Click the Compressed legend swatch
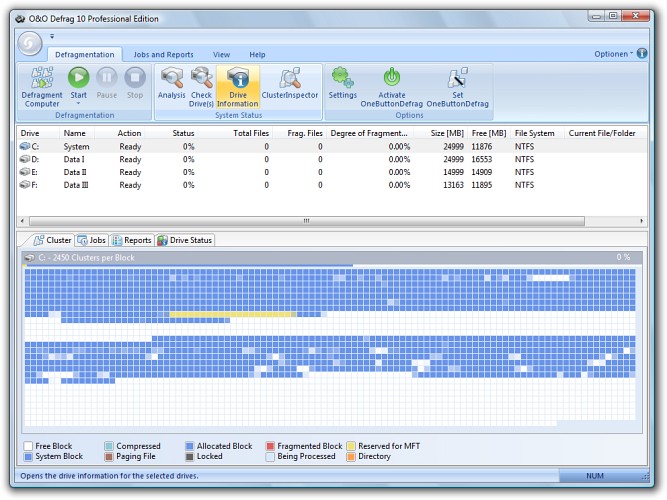 [x=109, y=446]
